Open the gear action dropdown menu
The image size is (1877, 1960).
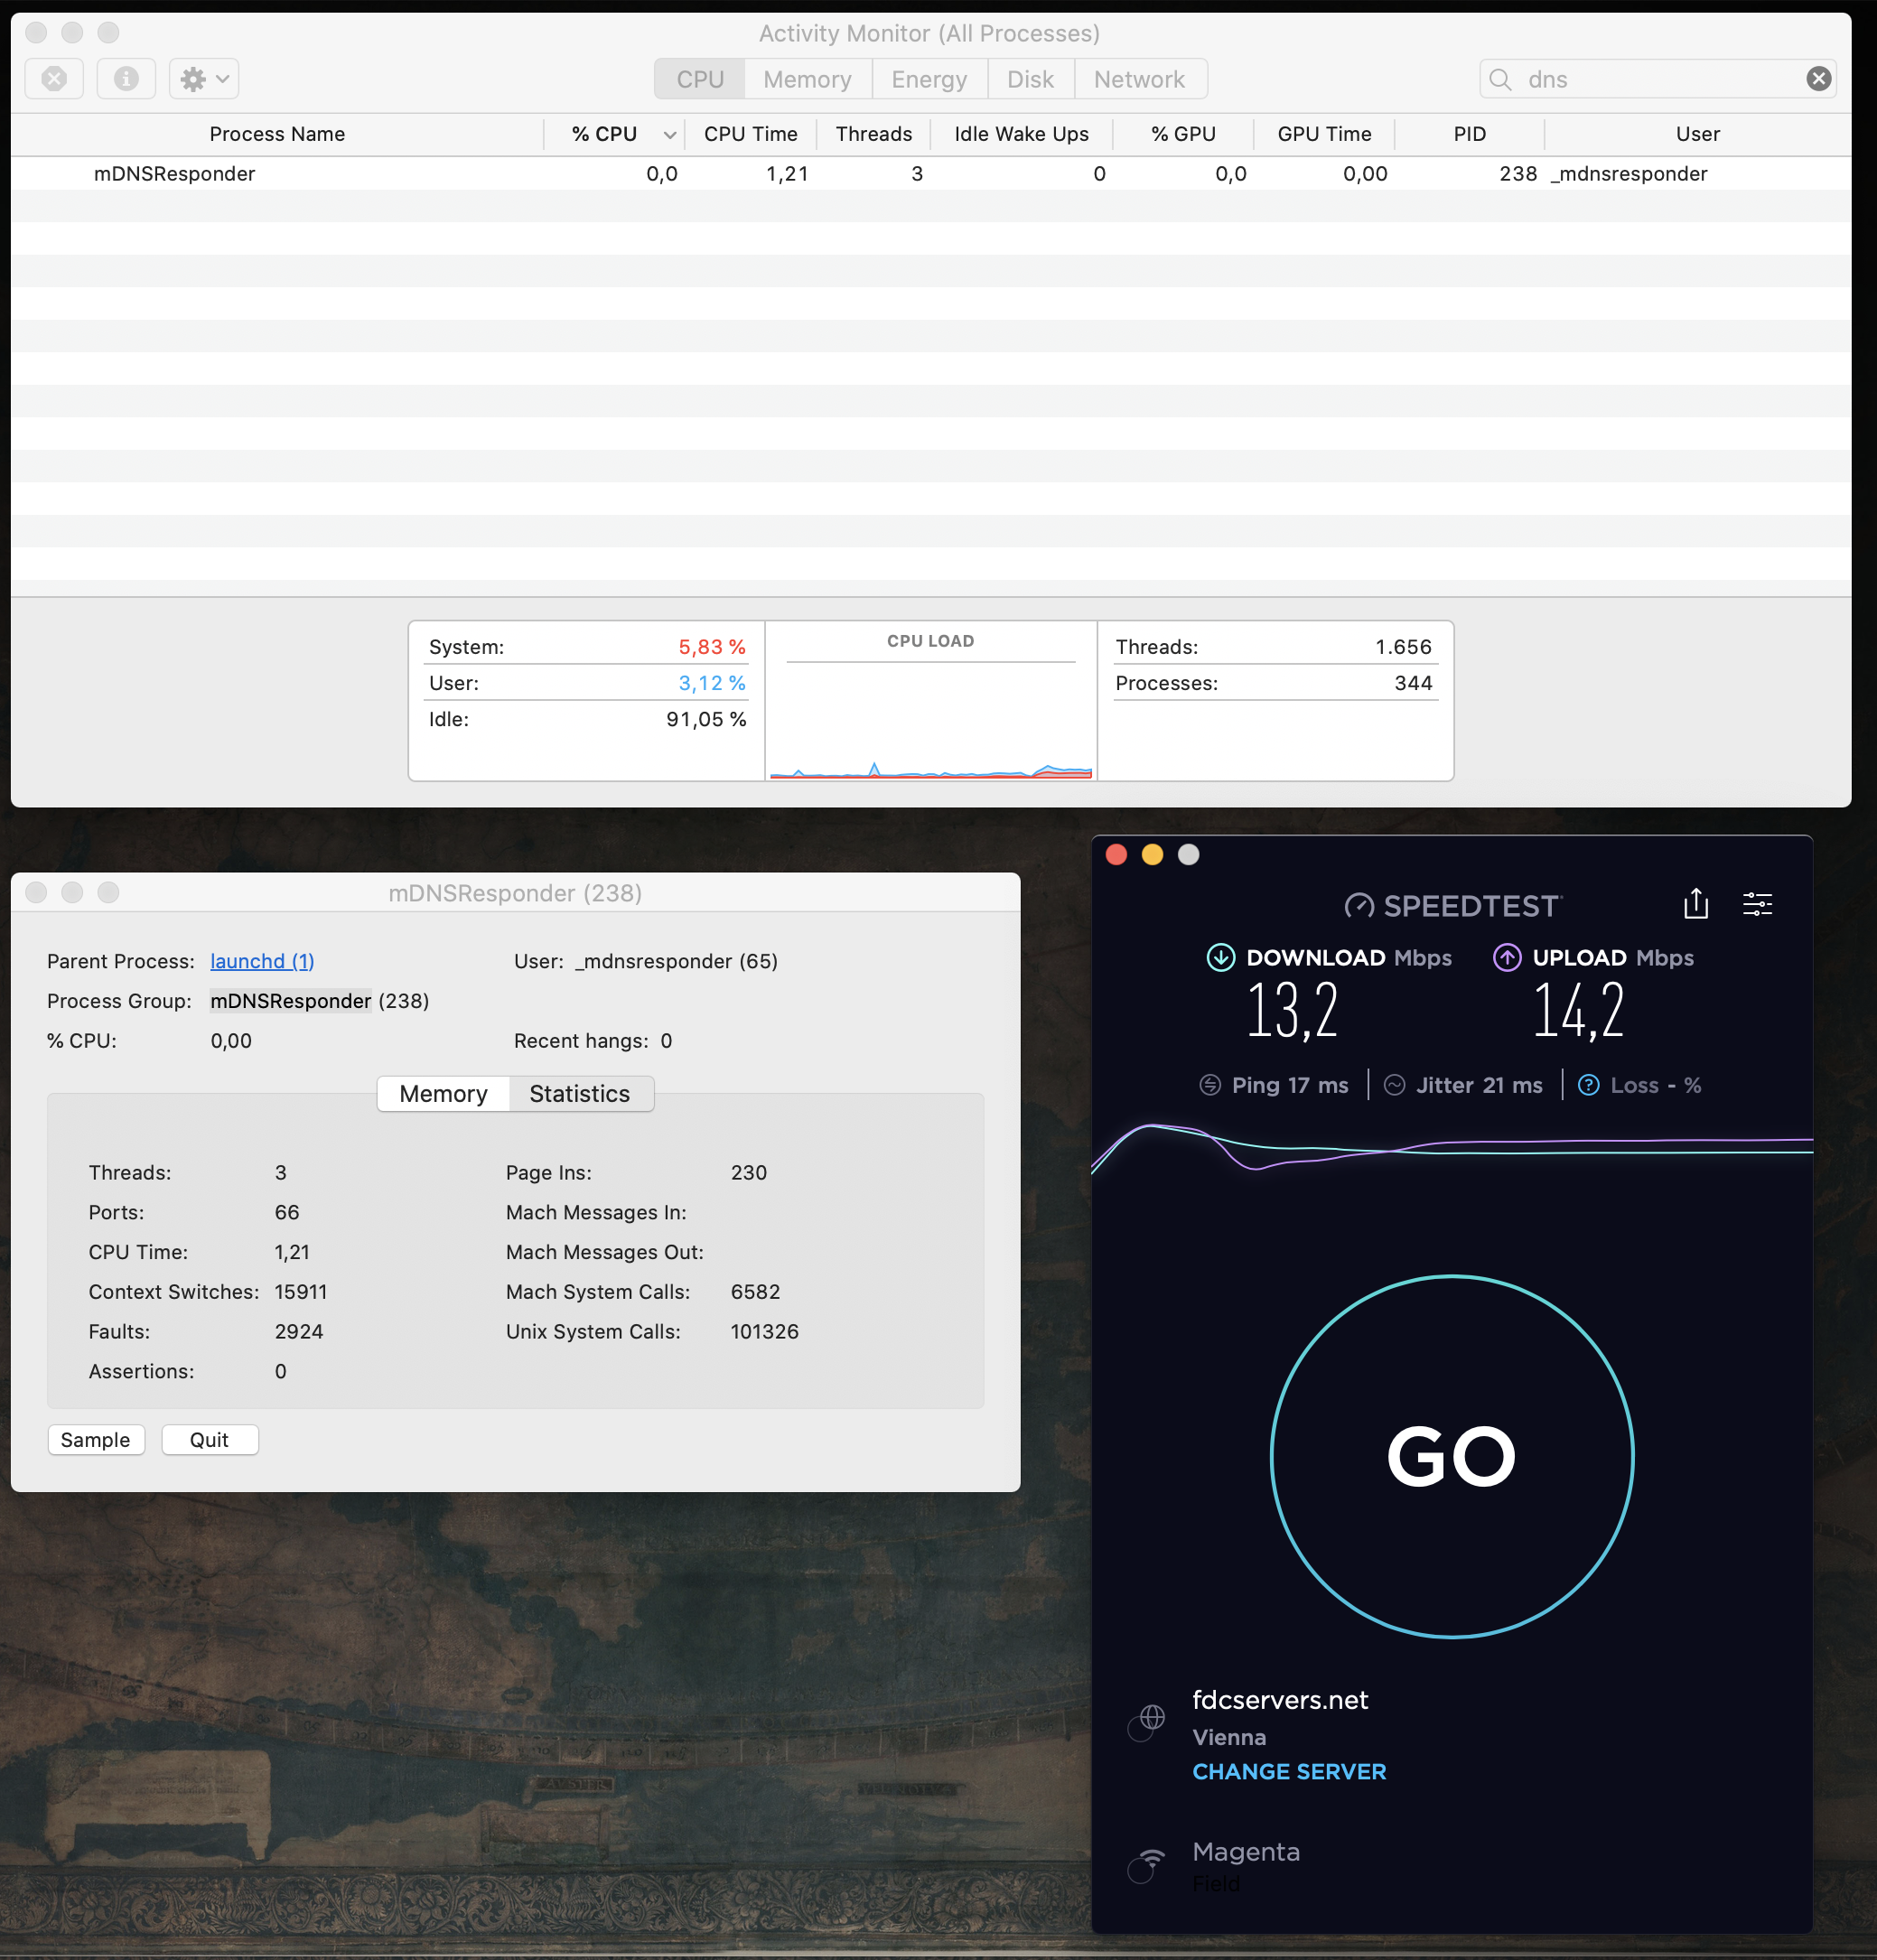coord(204,78)
